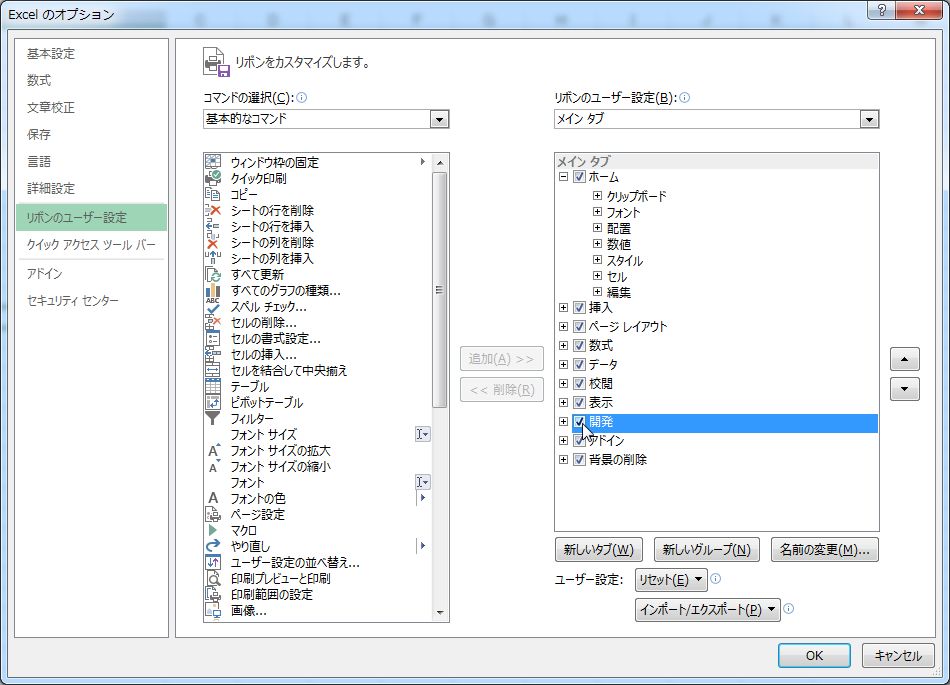Uncheck the ホーム tab checkbox
The height and width of the screenshot is (685, 950).
pos(579,177)
